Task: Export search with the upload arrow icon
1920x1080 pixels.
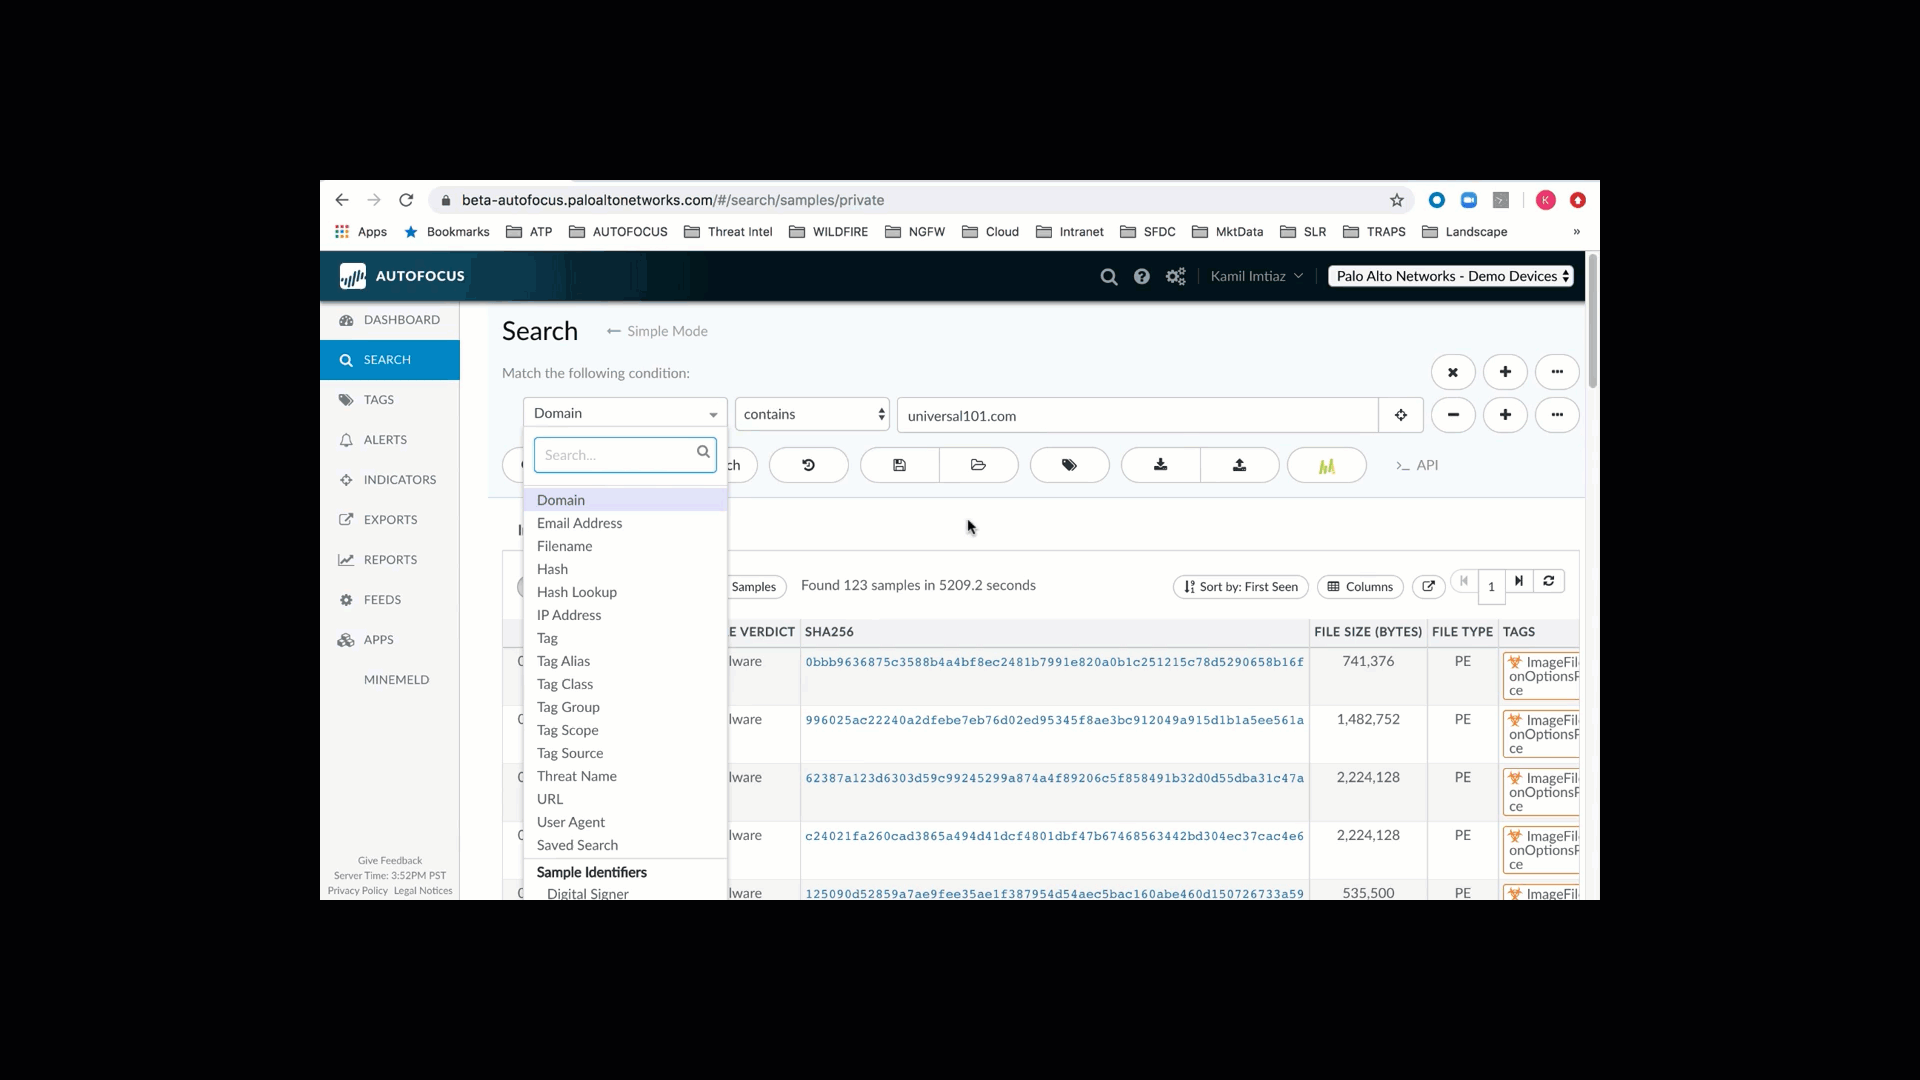Action: (x=1240, y=465)
